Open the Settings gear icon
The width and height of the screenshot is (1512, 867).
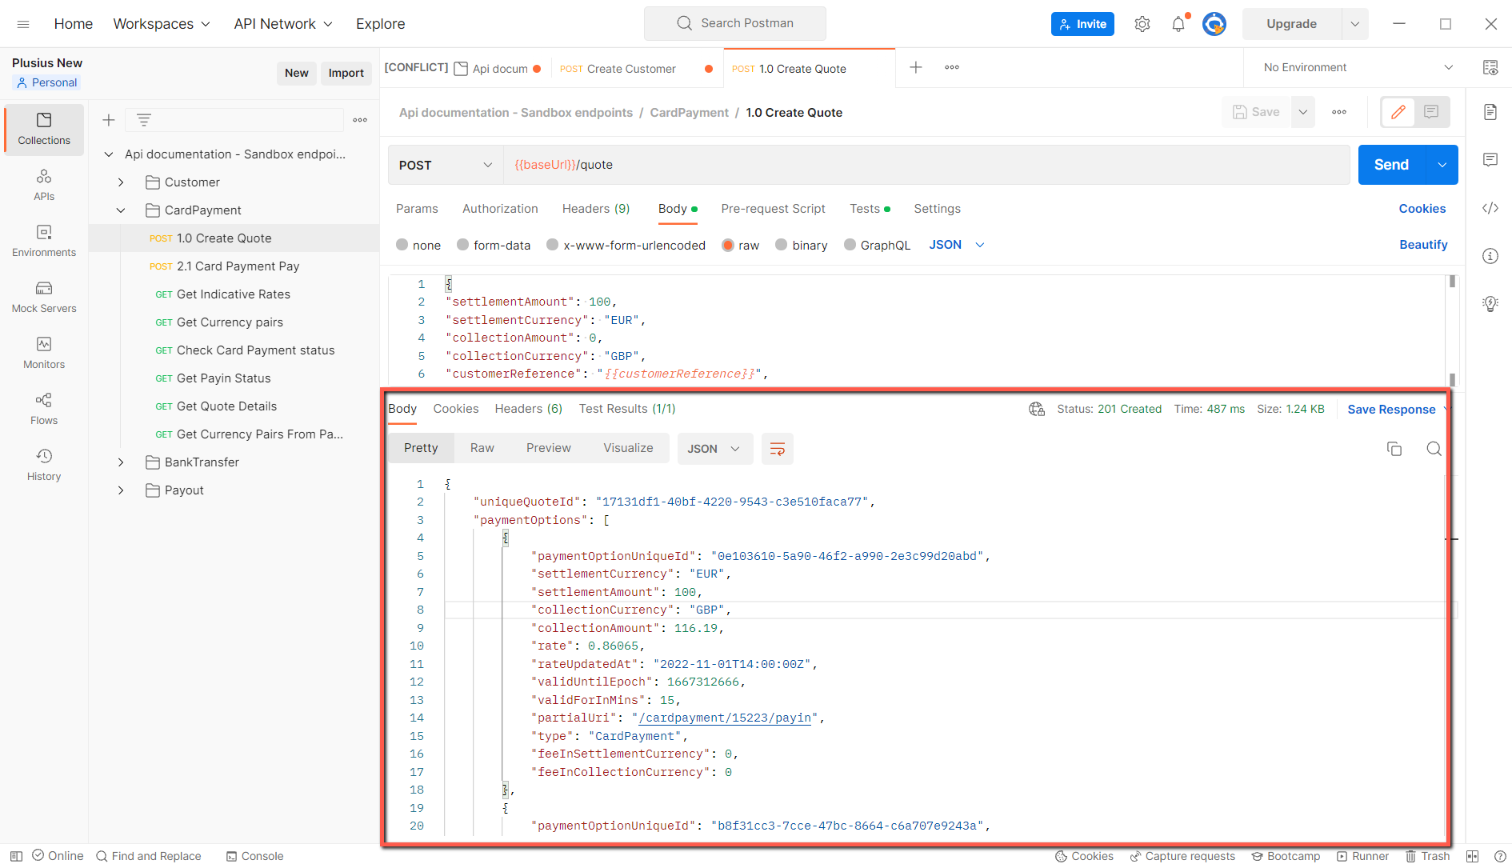(x=1142, y=24)
